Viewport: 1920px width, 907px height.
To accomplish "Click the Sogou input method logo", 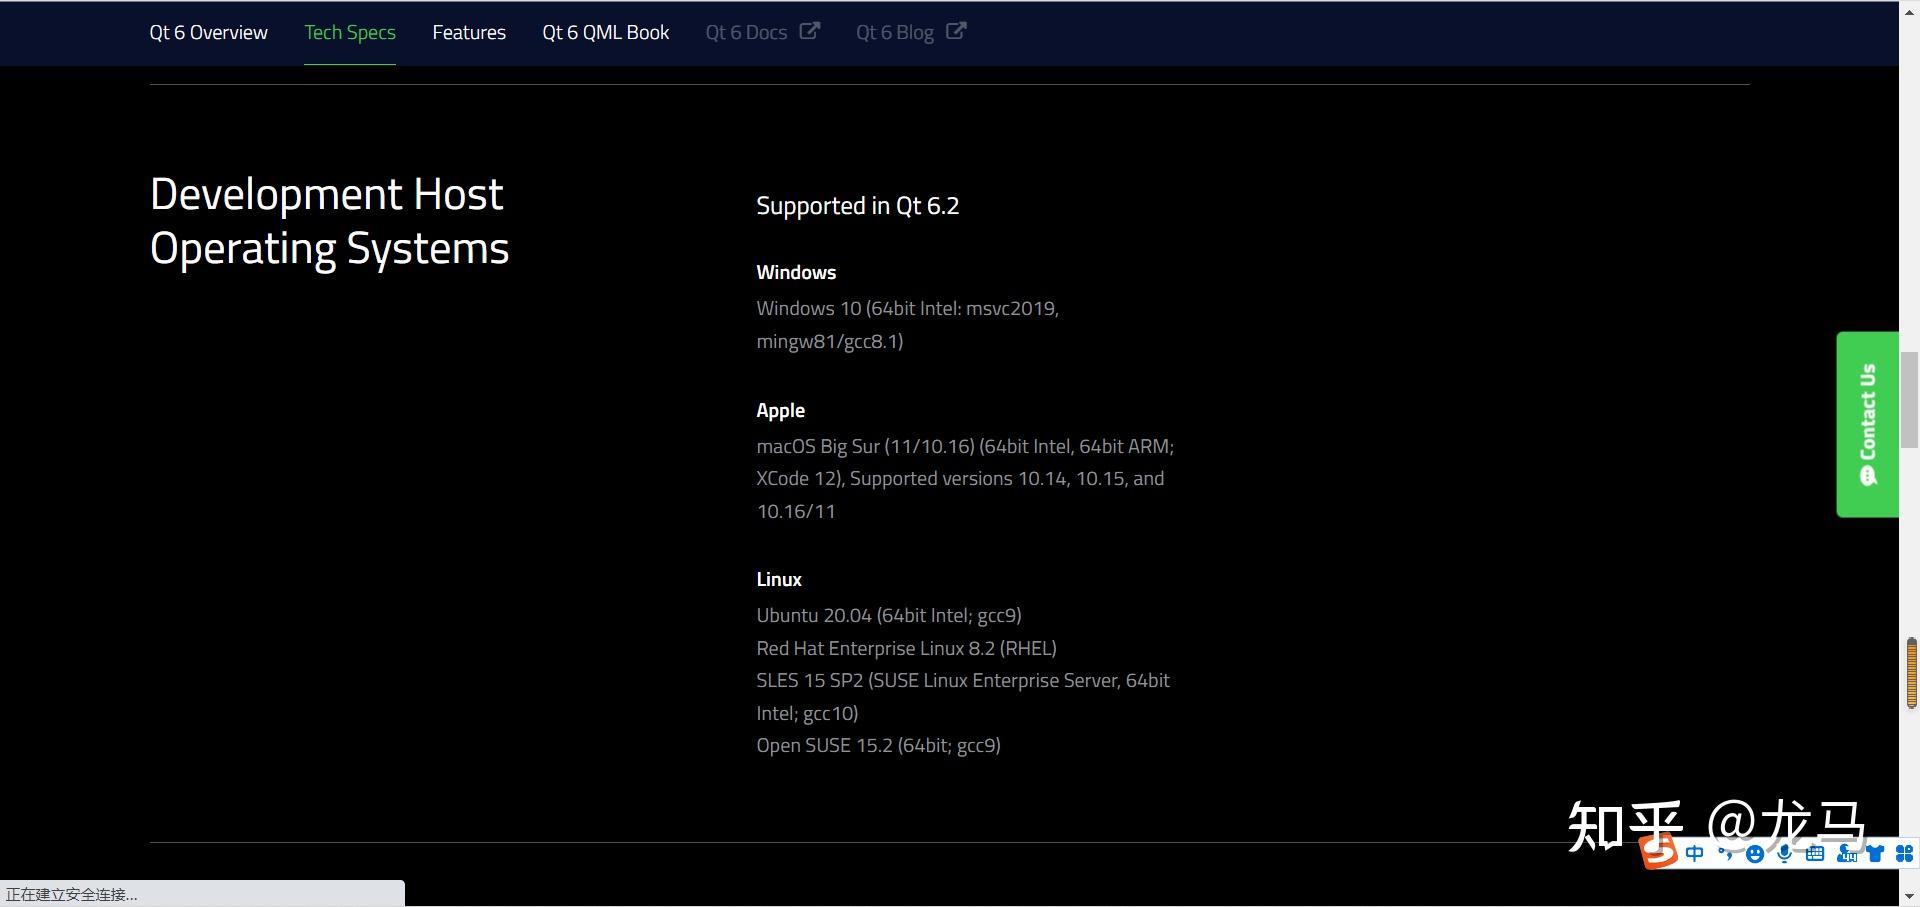I will (x=1659, y=852).
